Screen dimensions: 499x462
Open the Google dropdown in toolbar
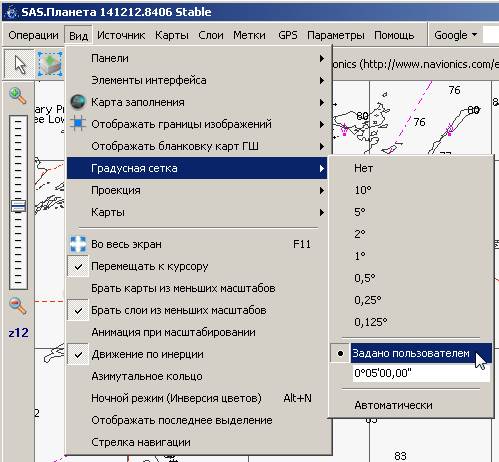[x=455, y=35]
